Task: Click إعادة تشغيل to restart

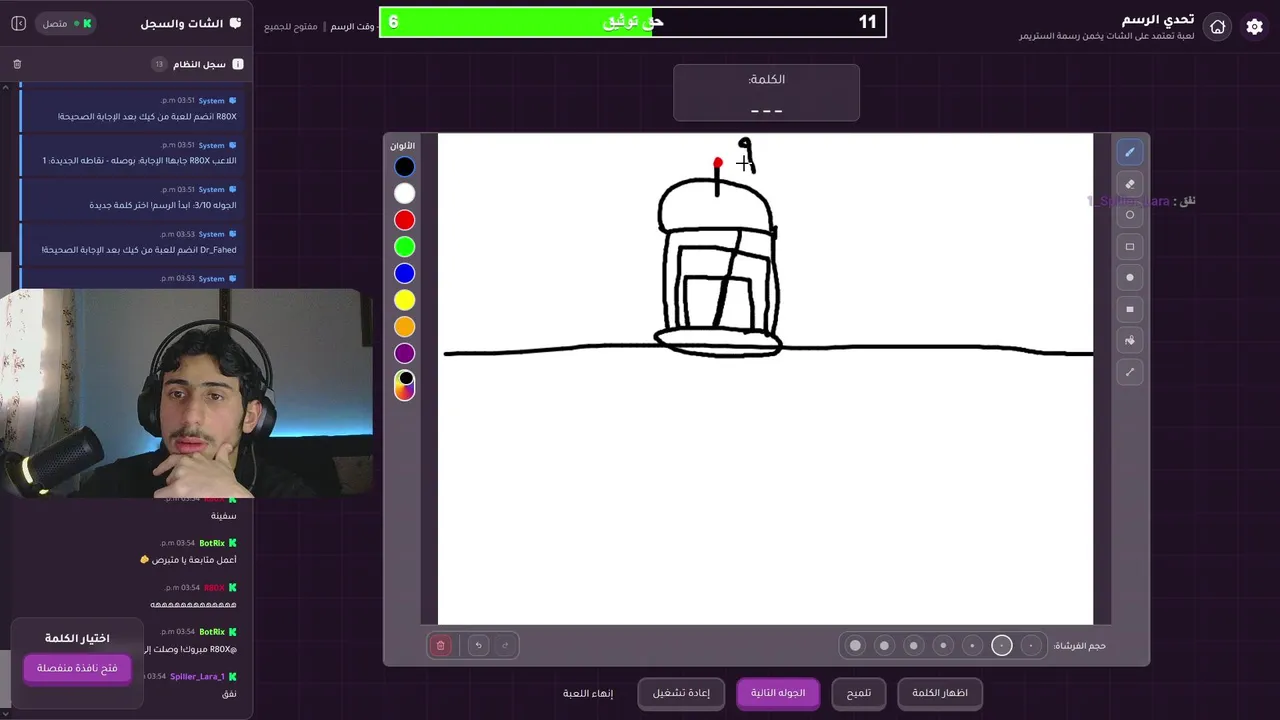Action: [681, 693]
